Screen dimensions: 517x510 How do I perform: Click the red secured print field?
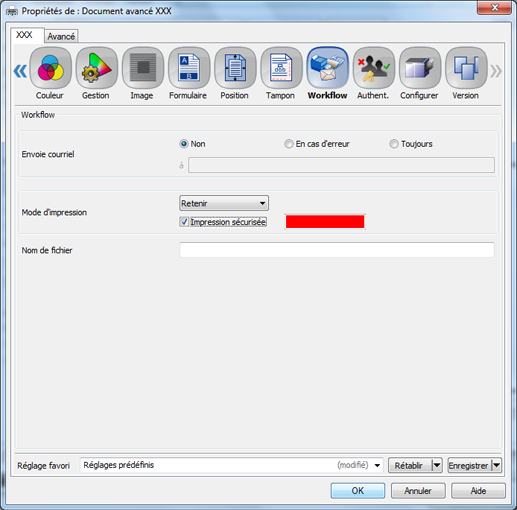click(325, 222)
